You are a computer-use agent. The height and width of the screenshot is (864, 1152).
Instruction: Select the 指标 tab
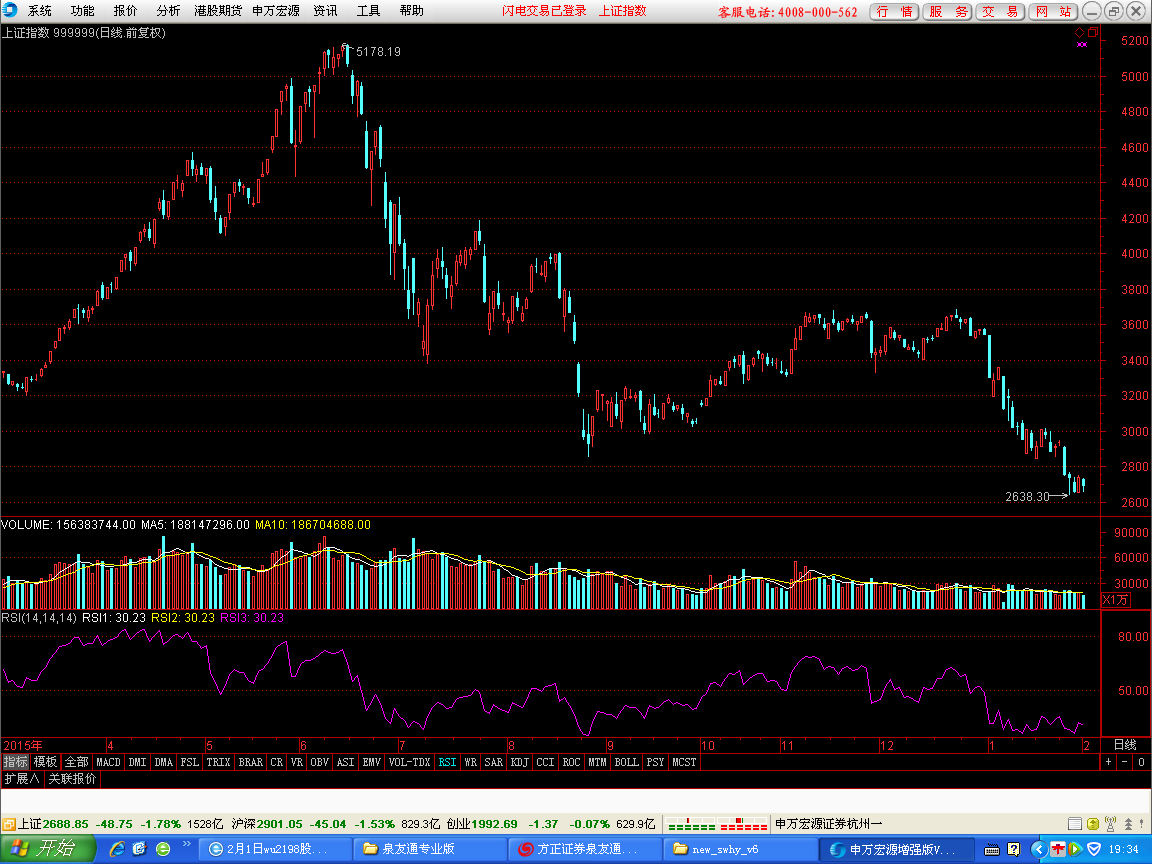point(15,762)
